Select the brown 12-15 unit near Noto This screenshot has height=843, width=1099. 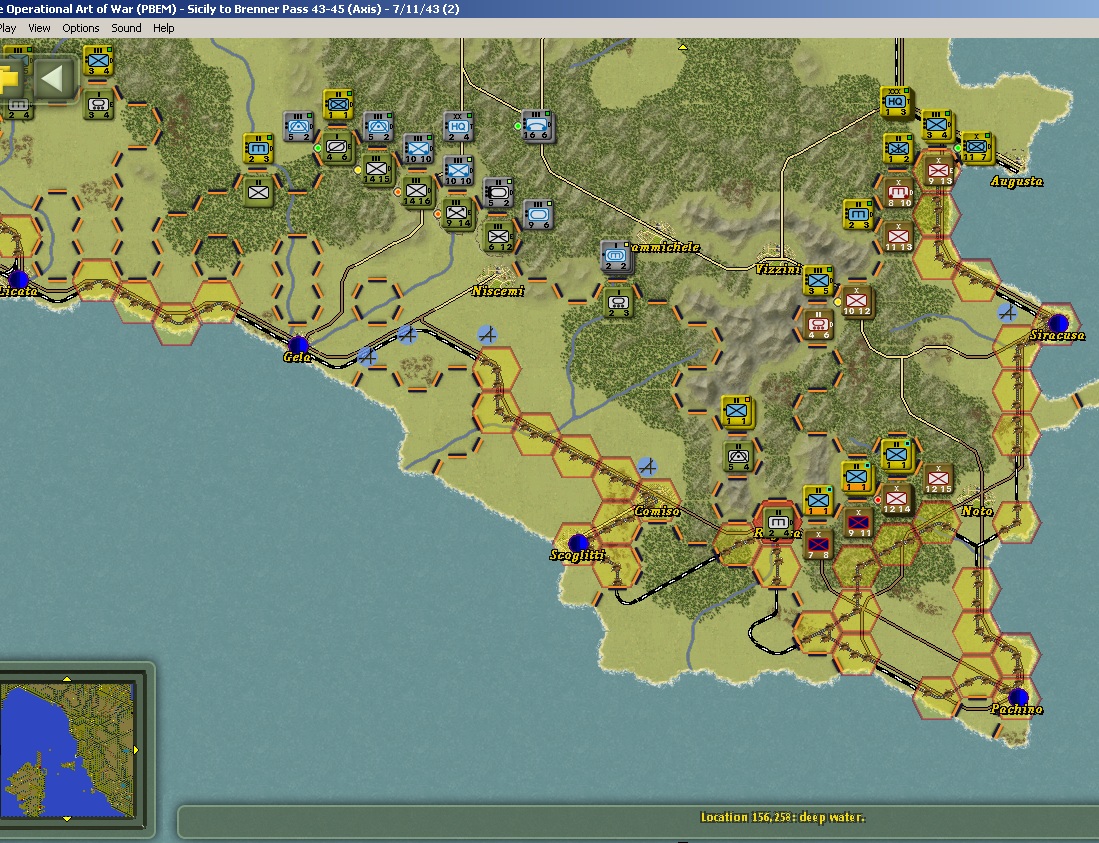pos(936,479)
